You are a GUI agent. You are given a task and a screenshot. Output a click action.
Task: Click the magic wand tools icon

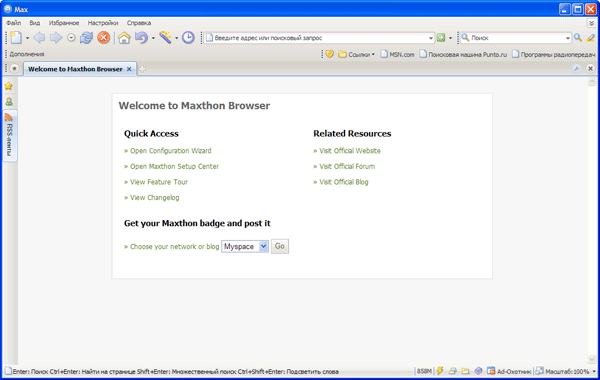click(165, 38)
